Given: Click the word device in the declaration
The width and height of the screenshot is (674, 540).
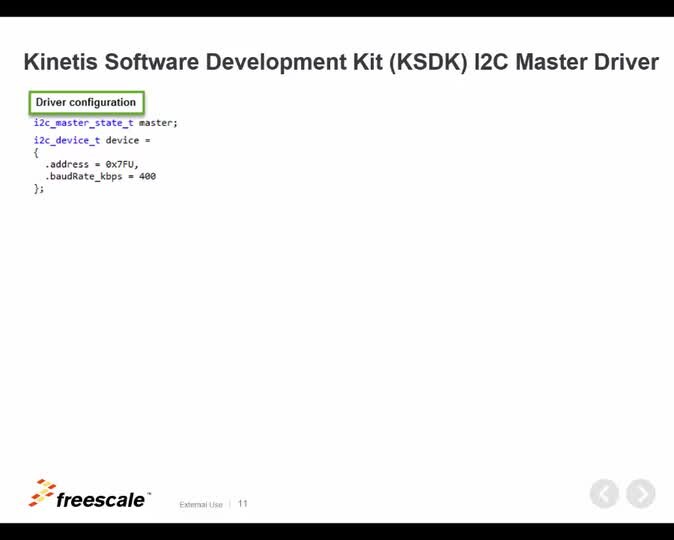Looking at the screenshot, I should (x=123, y=141).
